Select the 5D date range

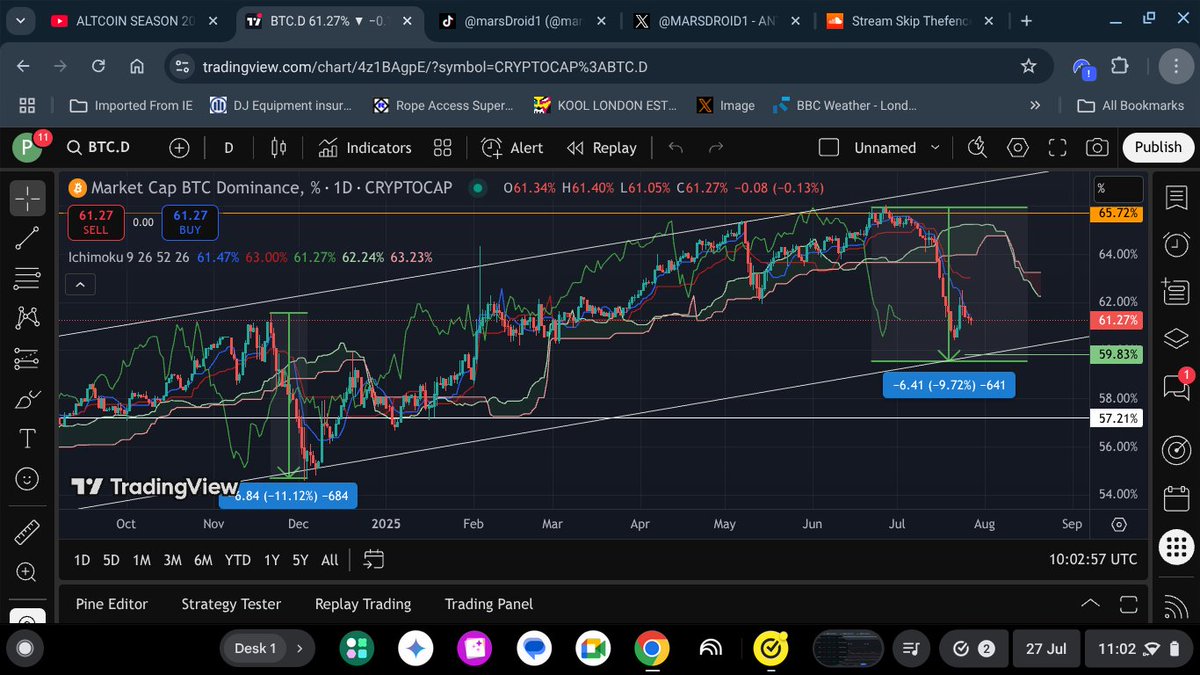tap(112, 560)
